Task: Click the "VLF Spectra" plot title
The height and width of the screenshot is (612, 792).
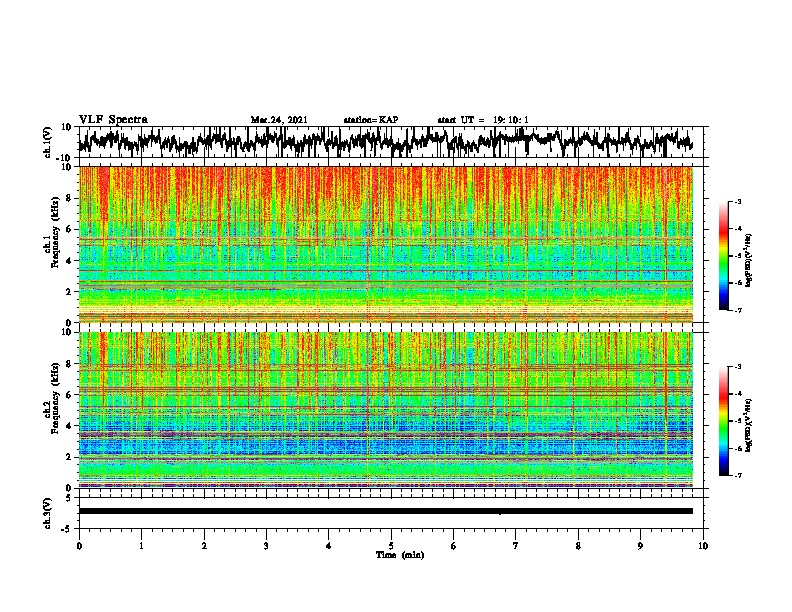Action: click(x=113, y=119)
